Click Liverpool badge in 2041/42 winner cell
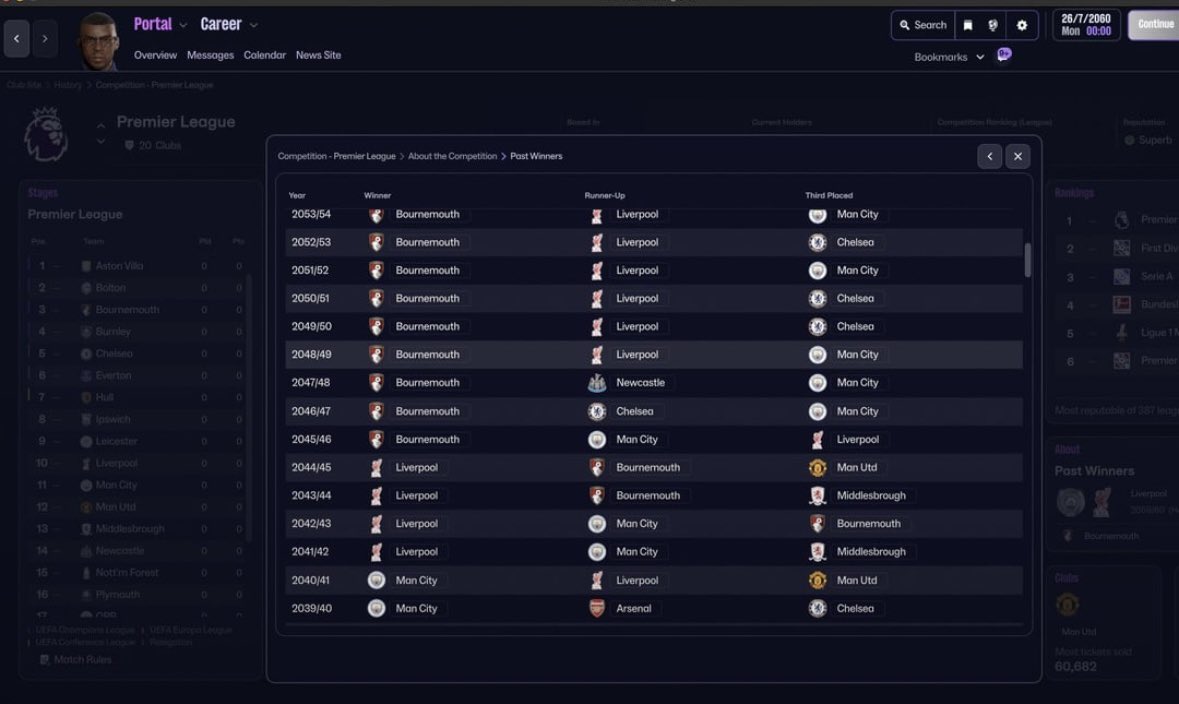1179x704 pixels. point(376,551)
